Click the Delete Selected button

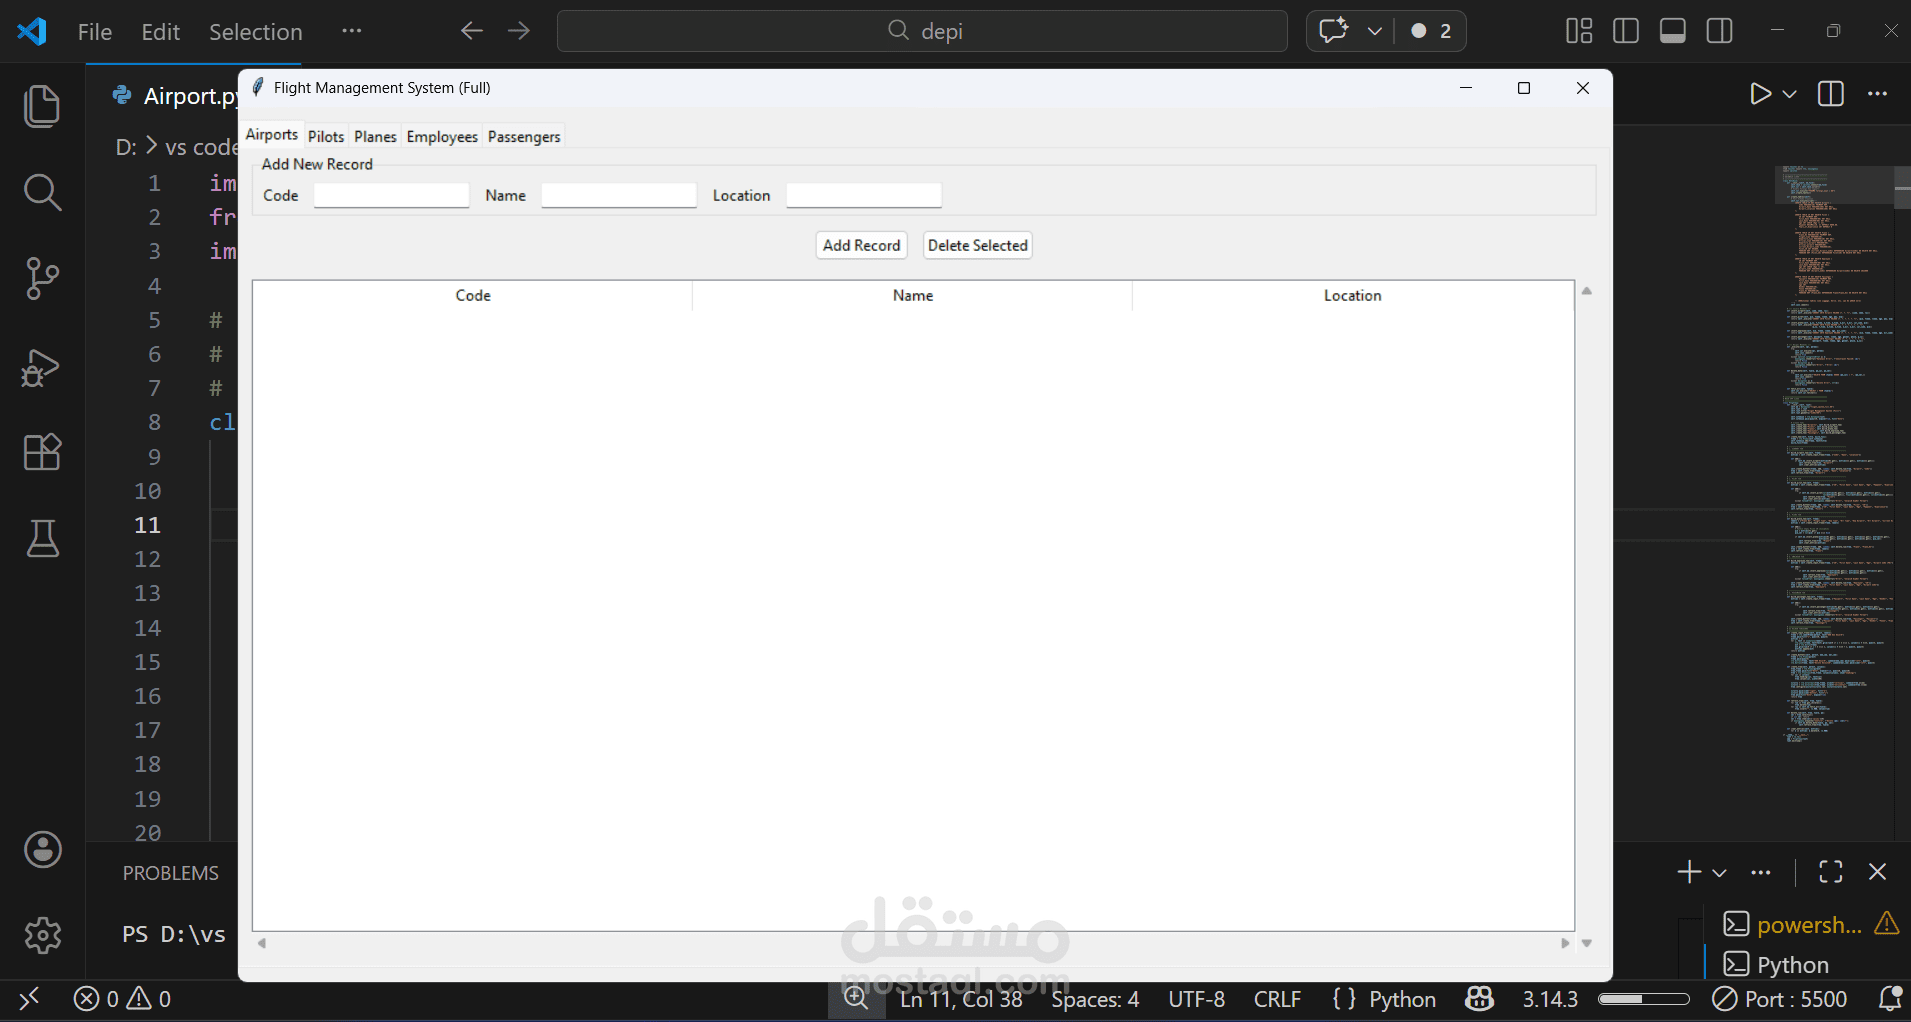click(978, 246)
